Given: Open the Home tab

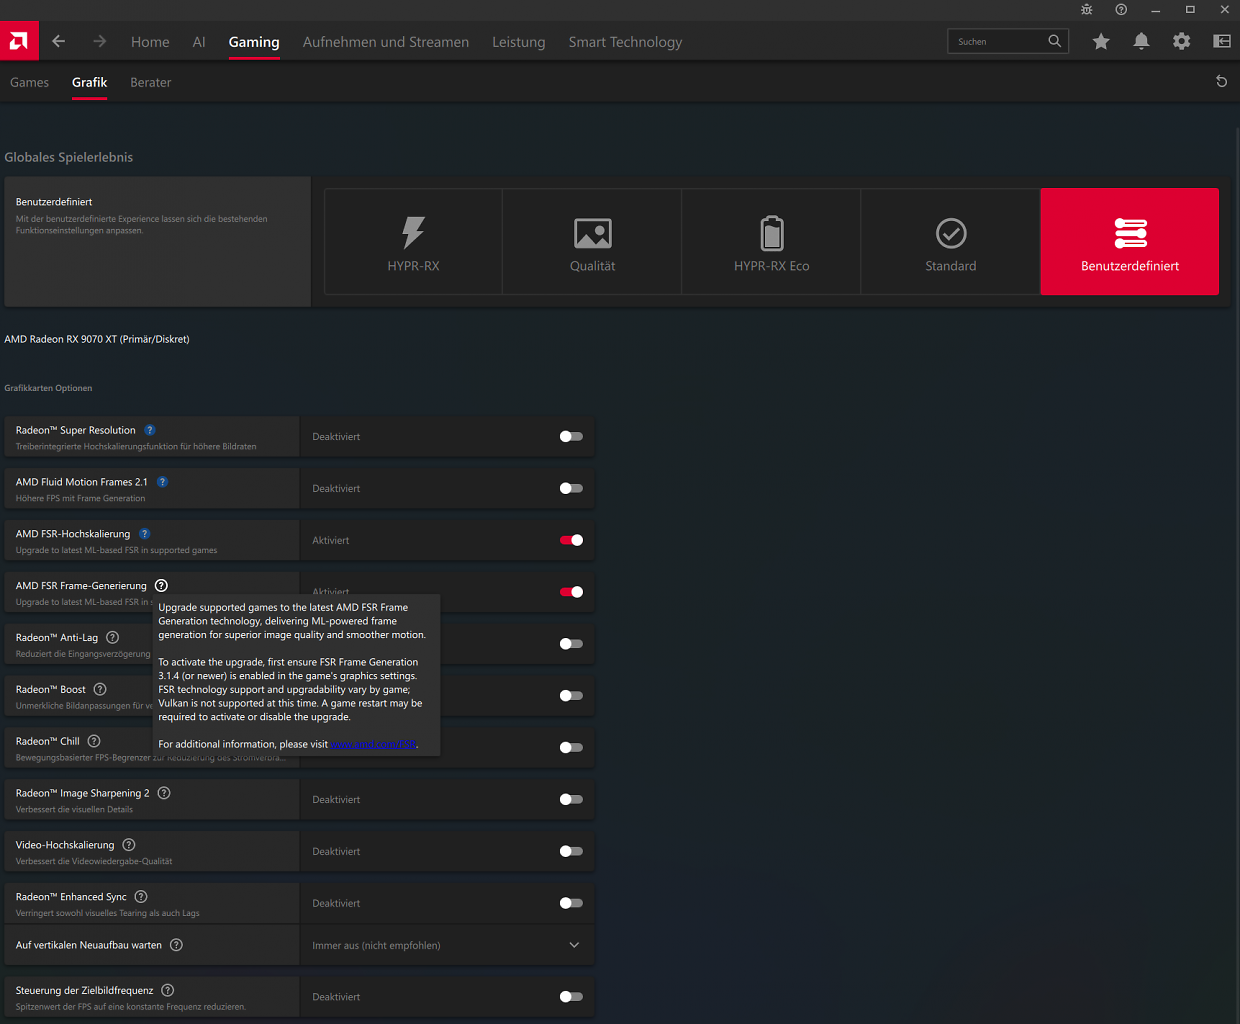Looking at the screenshot, I should [150, 42].
